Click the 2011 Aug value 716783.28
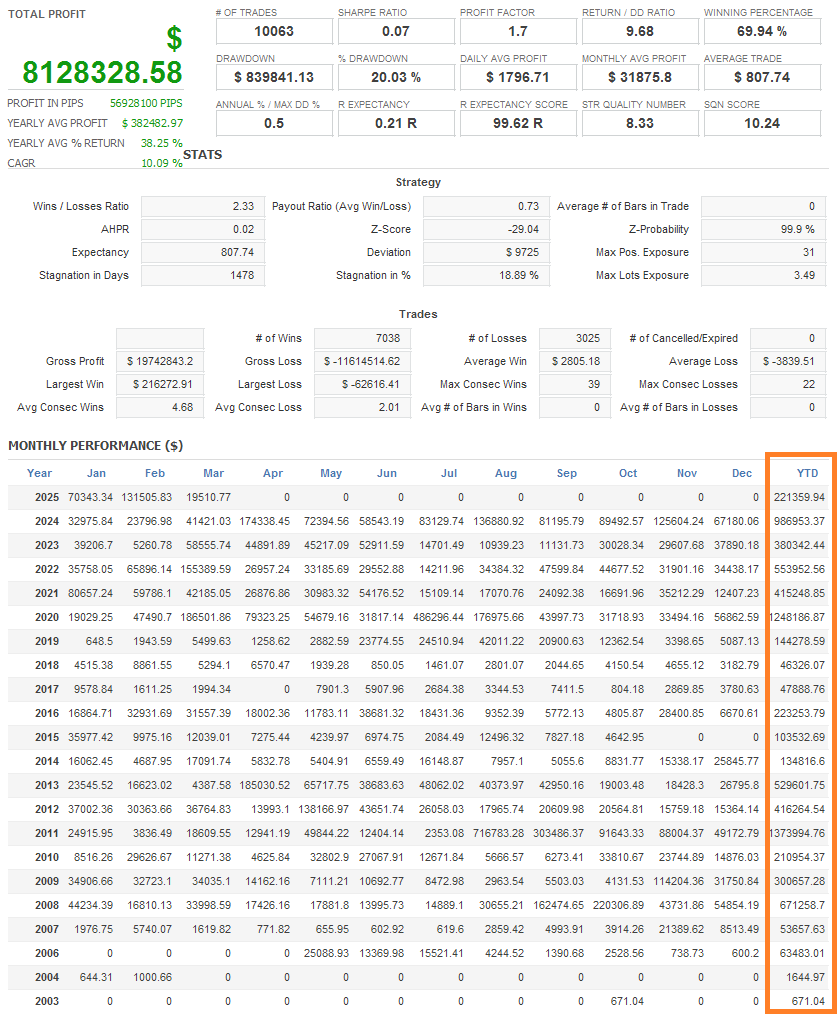This screenshot has height=1018, width=838. [x=499, y=833]
